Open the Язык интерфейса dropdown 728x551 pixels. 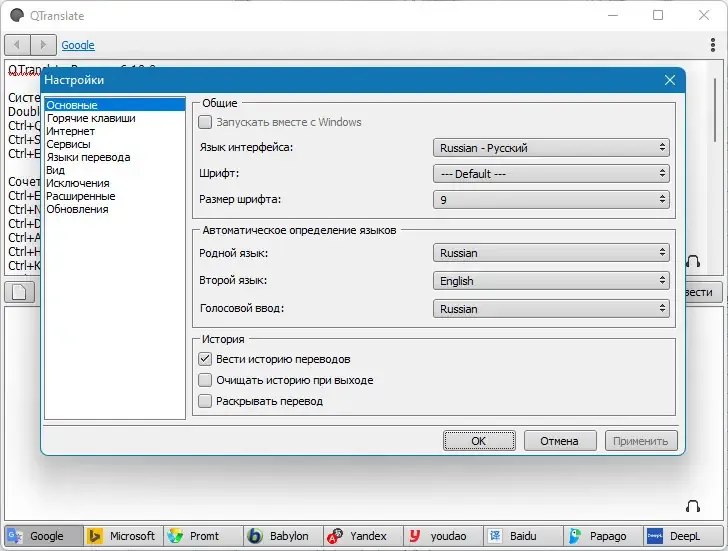(551, 148)
